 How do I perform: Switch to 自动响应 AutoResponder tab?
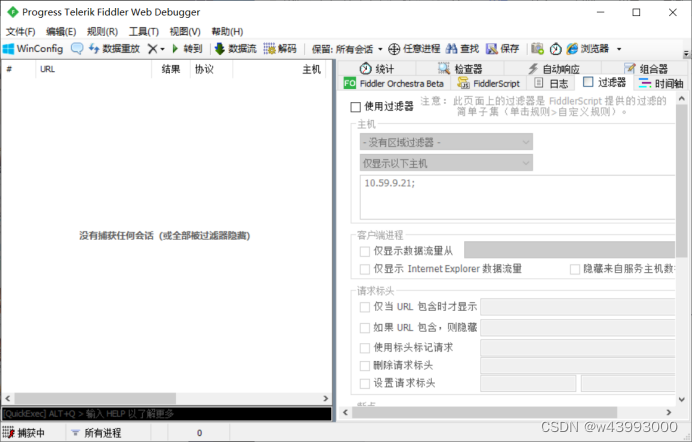(554, 69)
